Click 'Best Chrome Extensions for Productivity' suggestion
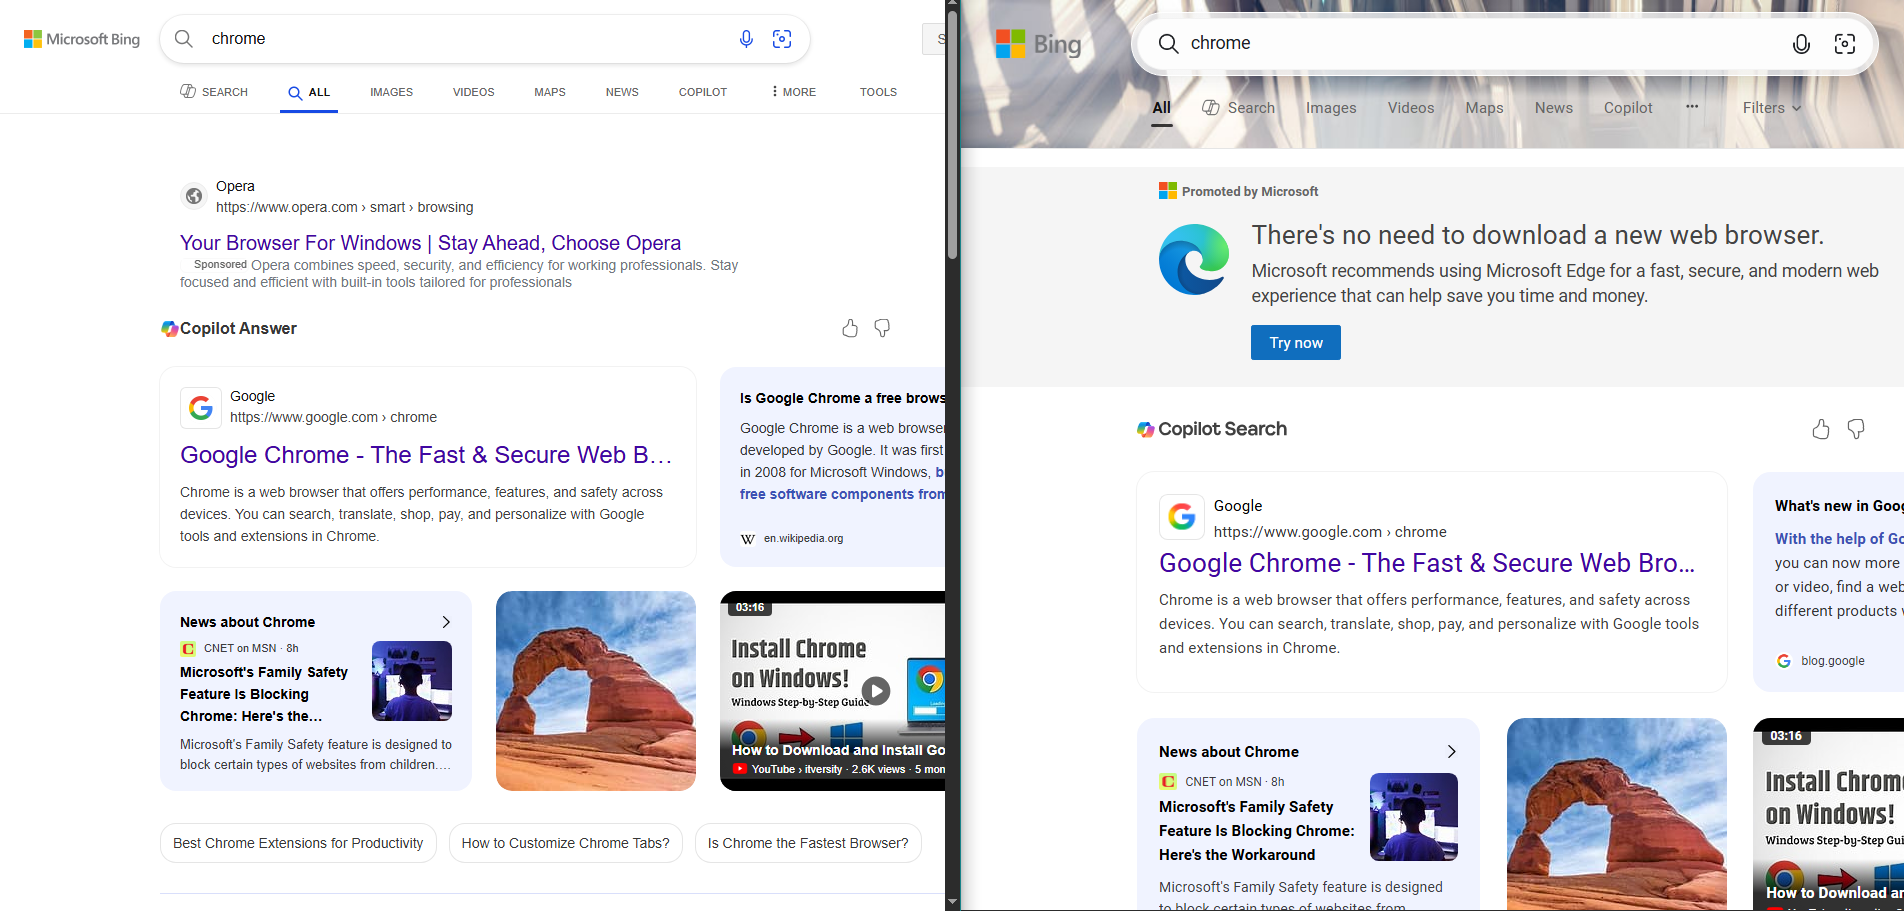Viewport: 1904px width, 911px height. pos(298,843)
